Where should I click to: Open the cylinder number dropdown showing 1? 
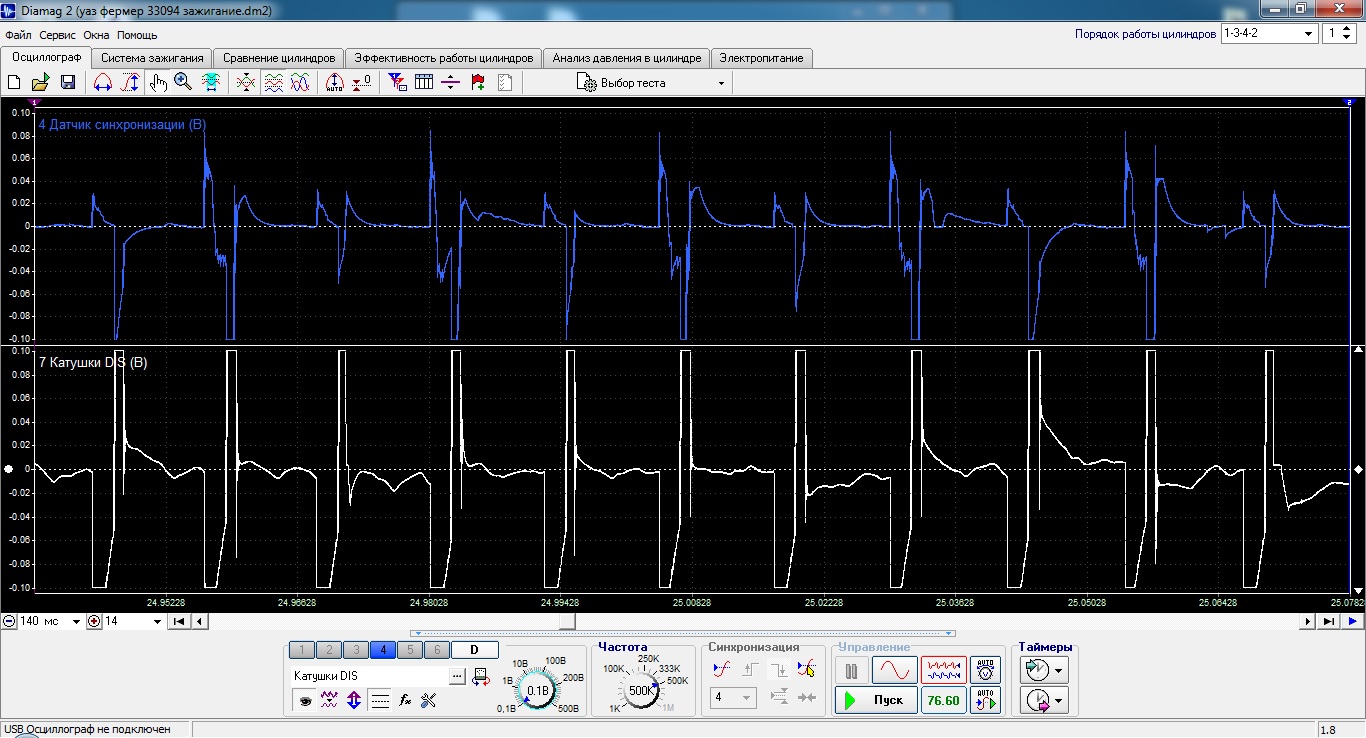tap(1339, 33)
